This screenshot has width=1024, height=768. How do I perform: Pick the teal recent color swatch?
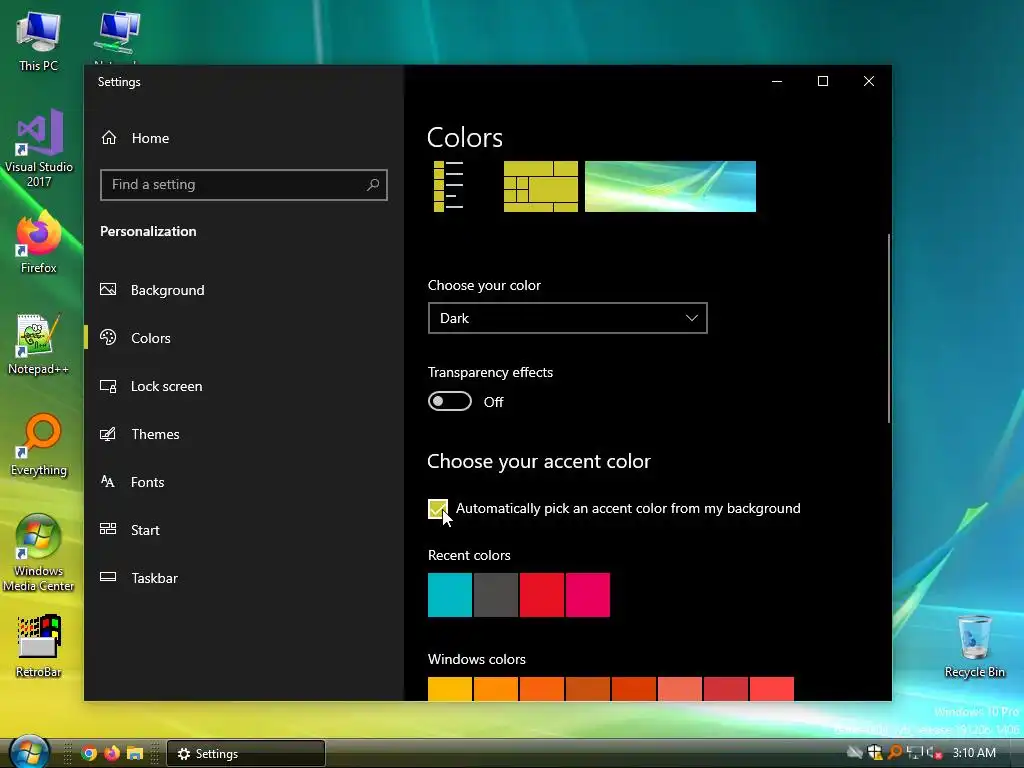(x=450, y=595)
